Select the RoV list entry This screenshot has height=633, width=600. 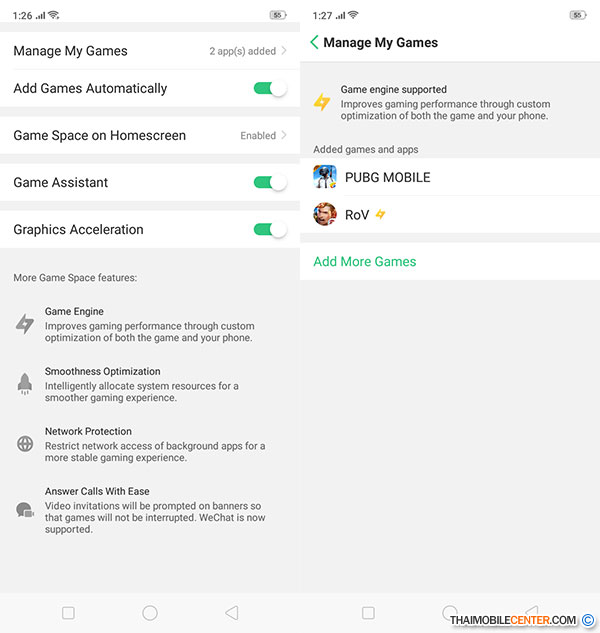coord(357,215)
